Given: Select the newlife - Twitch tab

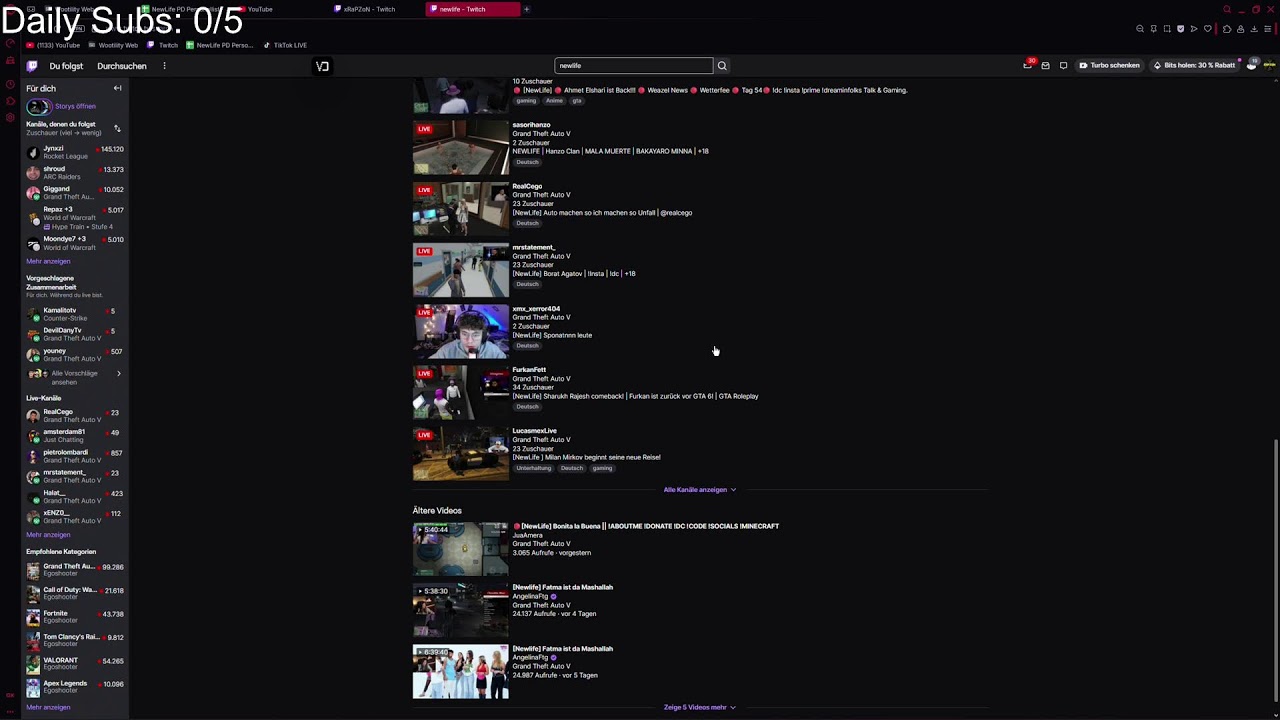Looking at the screenshot, I should tap(474, 9).
